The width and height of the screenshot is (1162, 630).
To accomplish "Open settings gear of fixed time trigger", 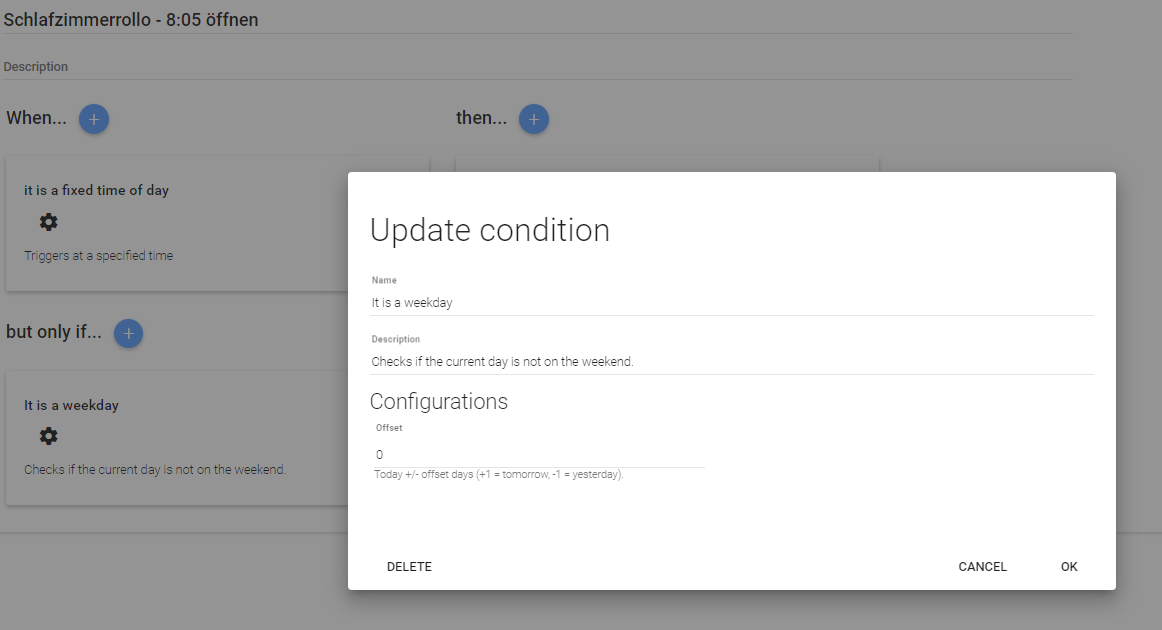I will [48, 222].
